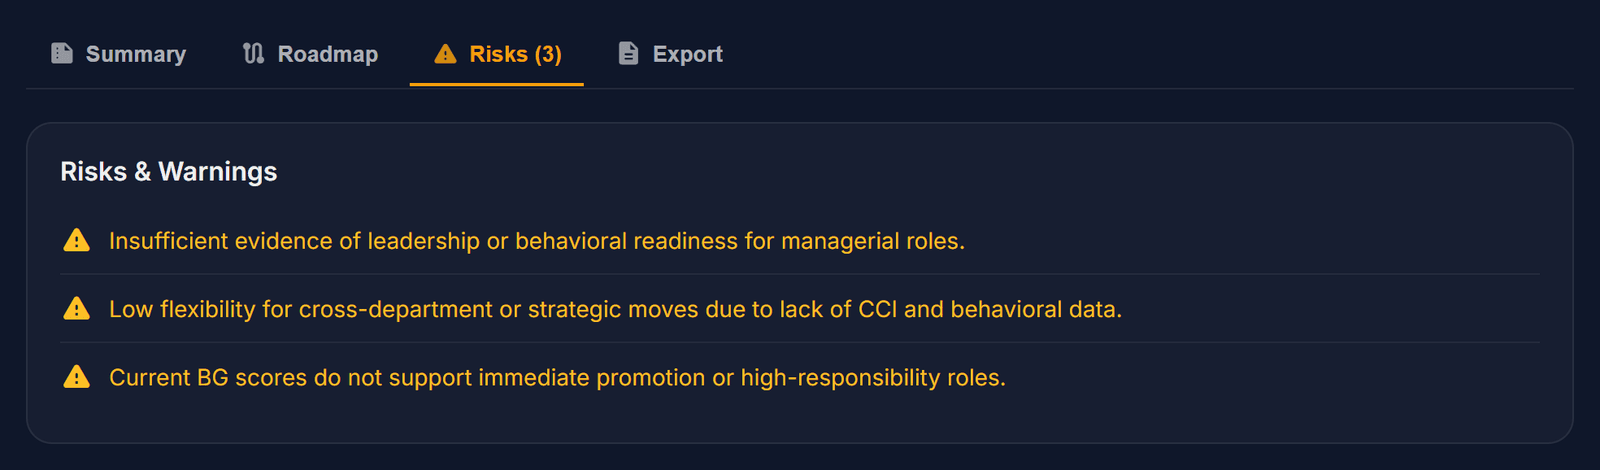1600x470 pixels.
Task: Click warning icon beside BG scores risk
Action: (77, 377)
